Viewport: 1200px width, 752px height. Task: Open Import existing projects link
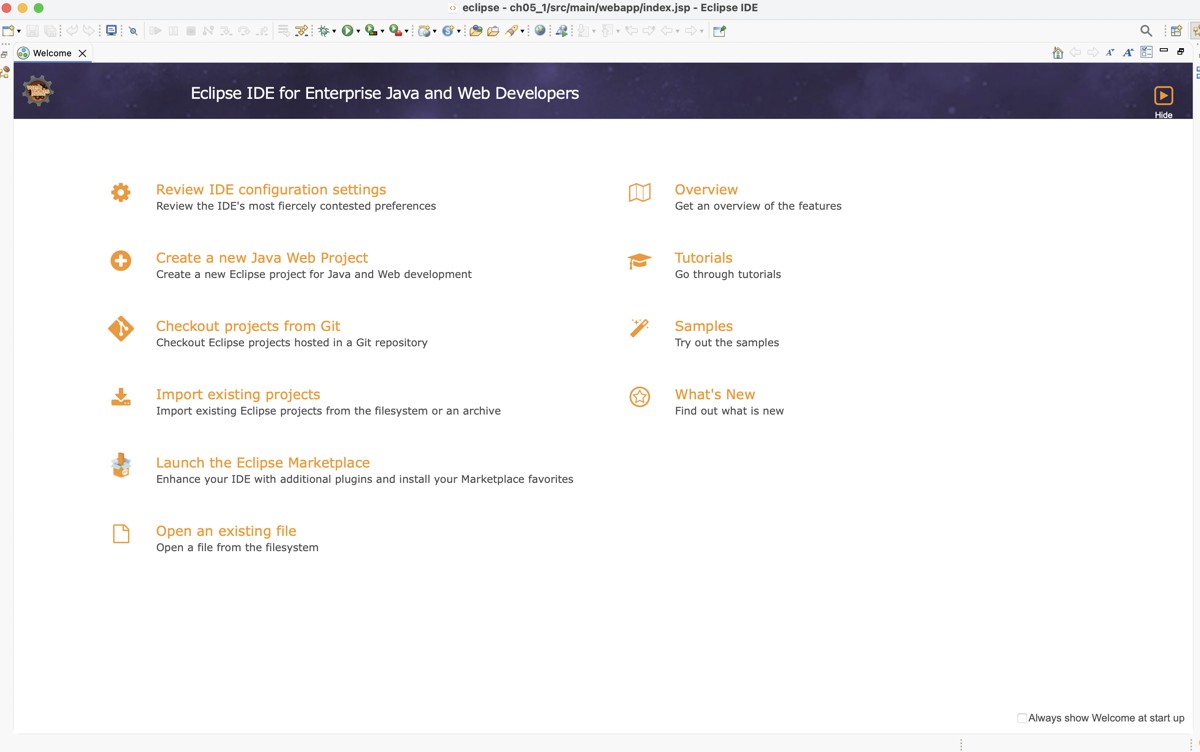(238, 394)
